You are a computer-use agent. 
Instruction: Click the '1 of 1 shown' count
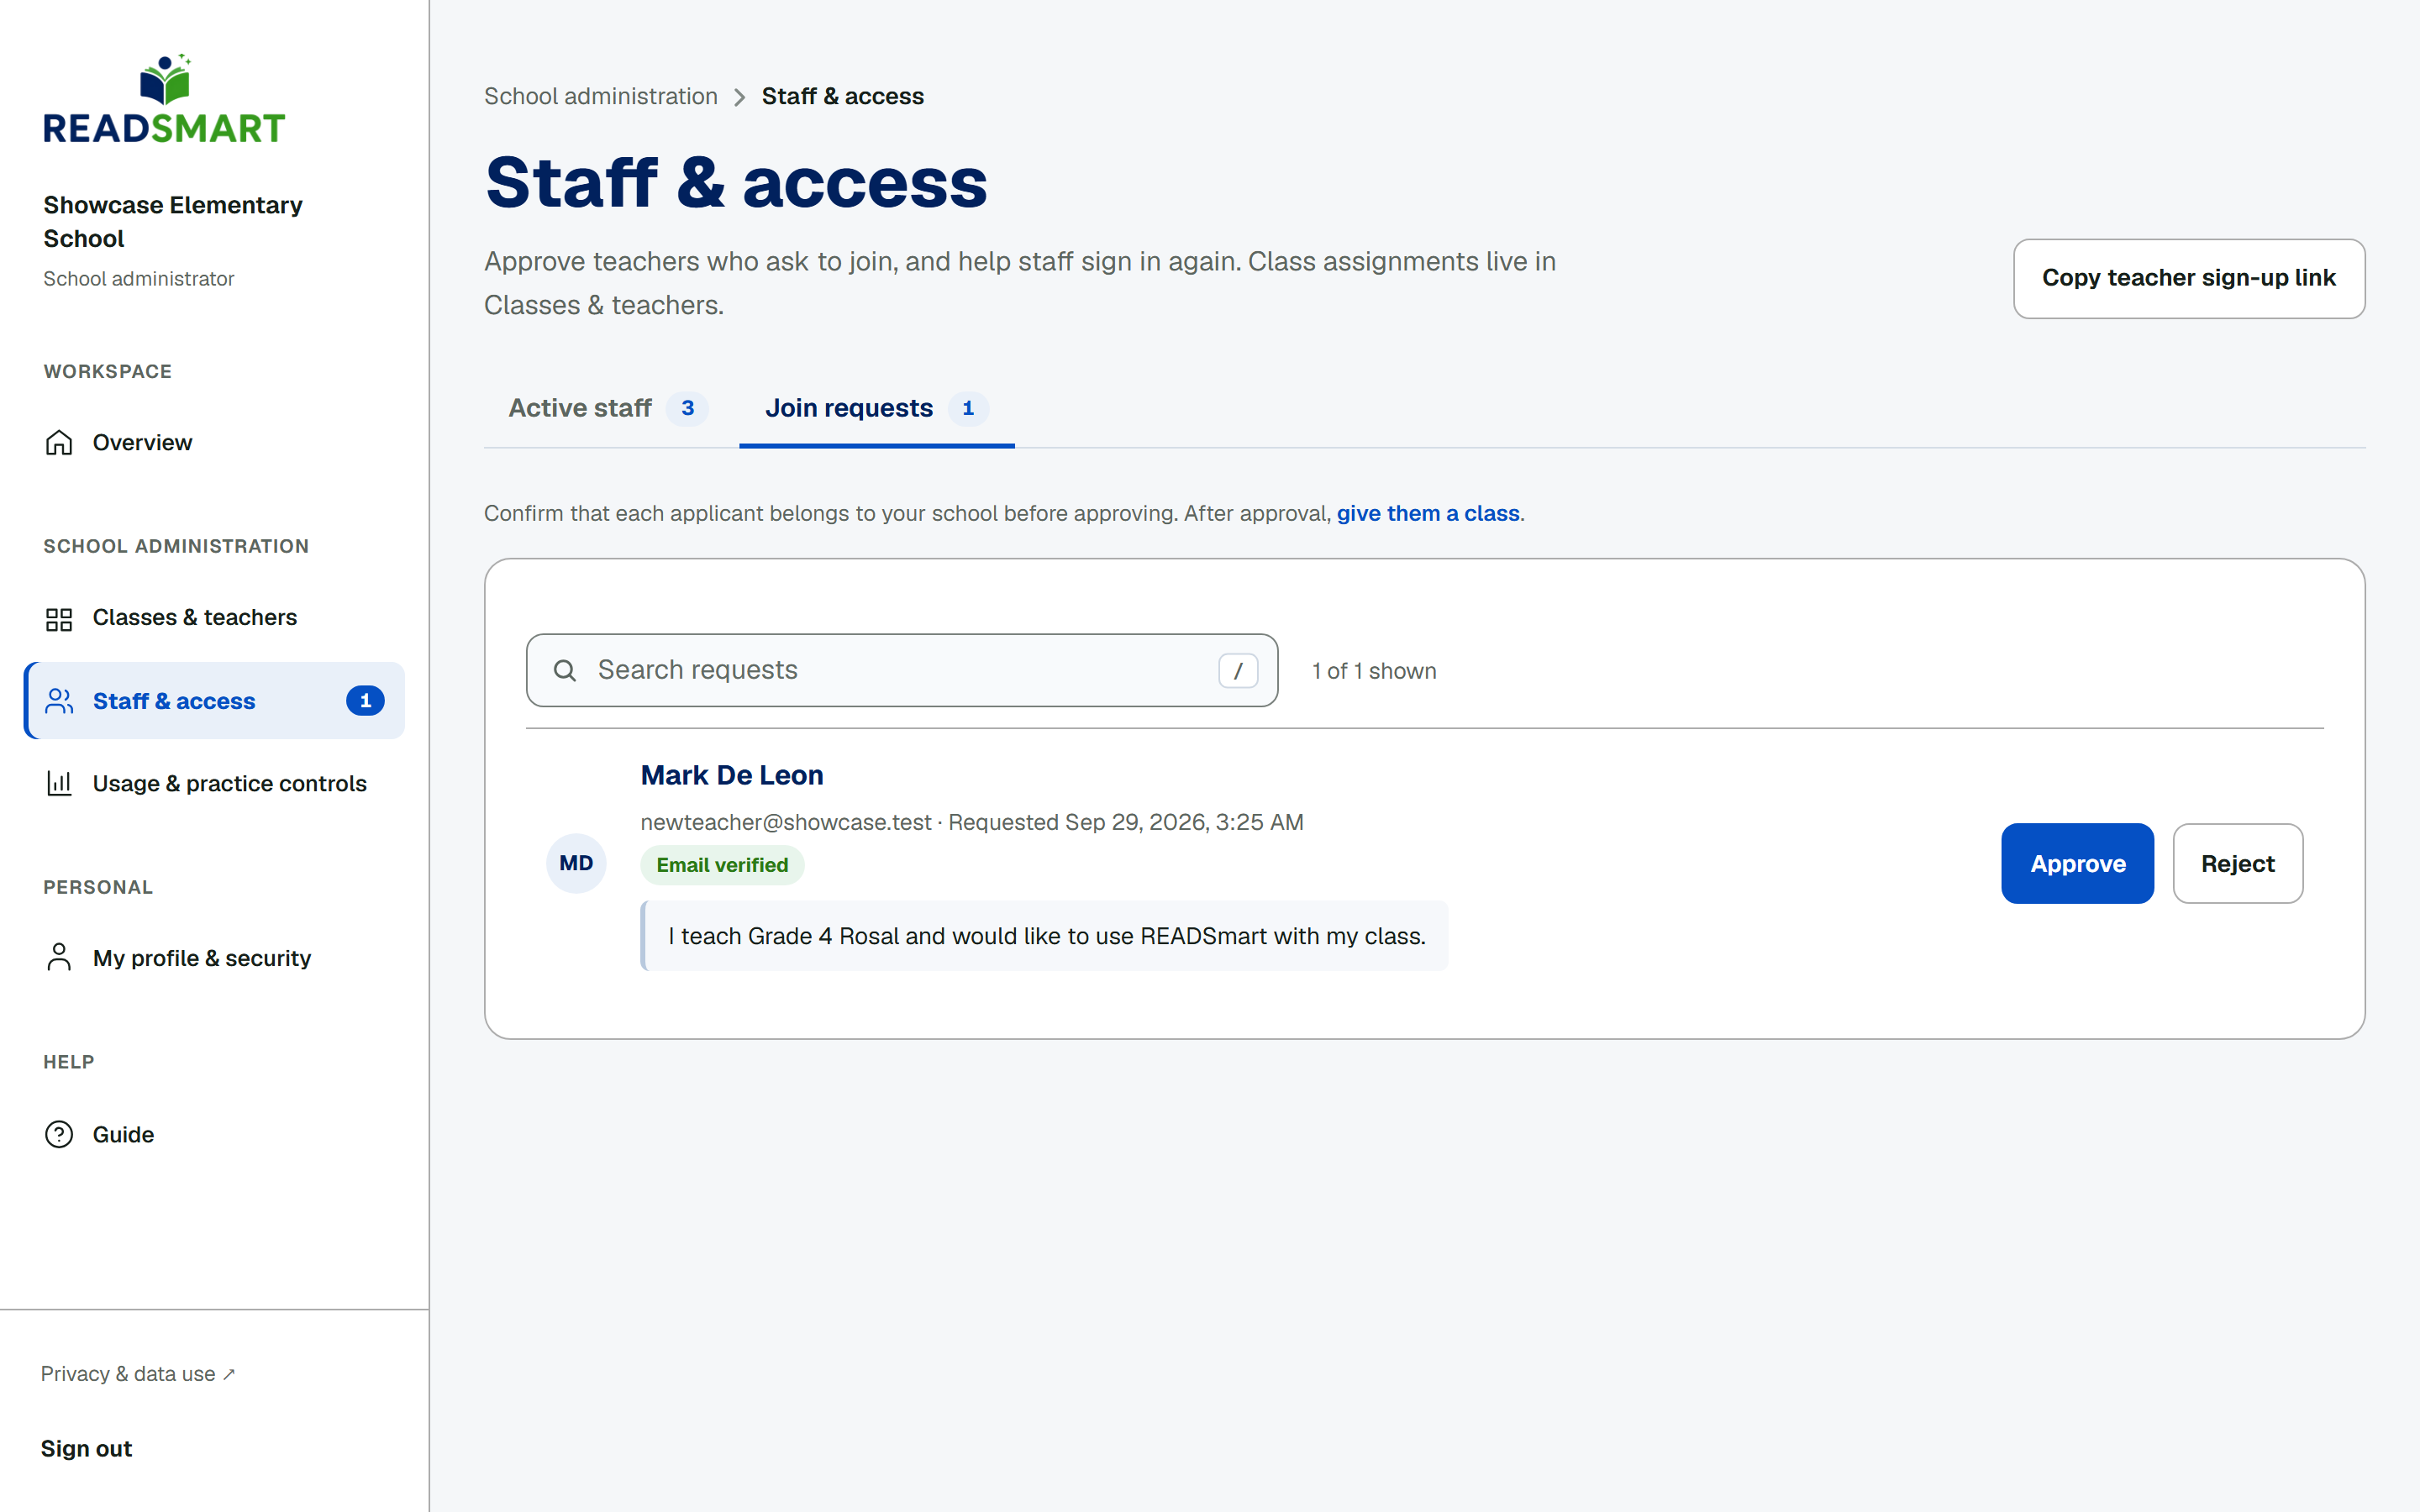tap(1374, 671)
